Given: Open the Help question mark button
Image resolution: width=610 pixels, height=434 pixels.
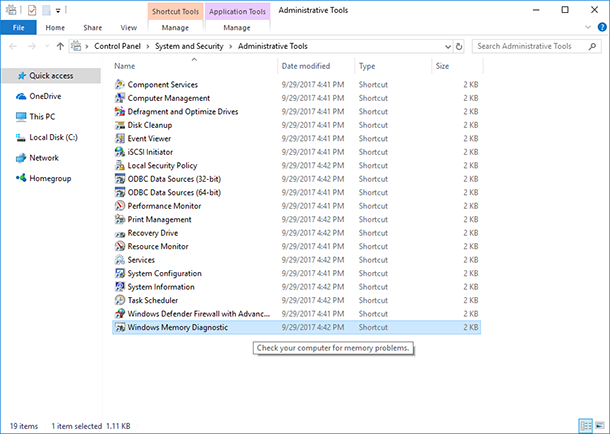Looking at the screenshot, I should 602,27.
